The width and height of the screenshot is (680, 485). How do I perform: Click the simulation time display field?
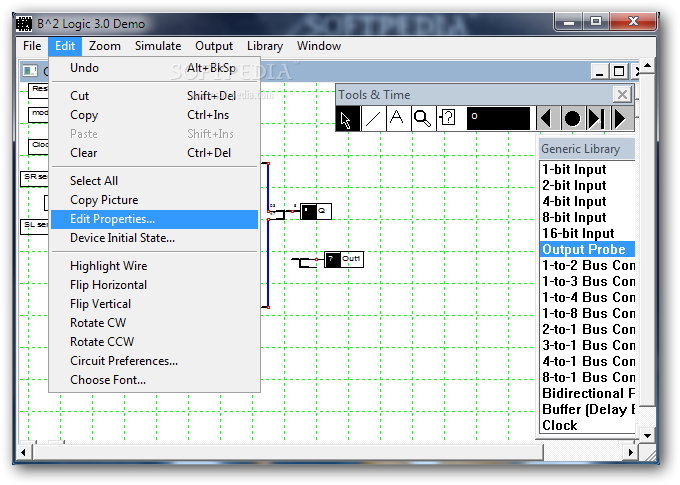click(498, 118)
